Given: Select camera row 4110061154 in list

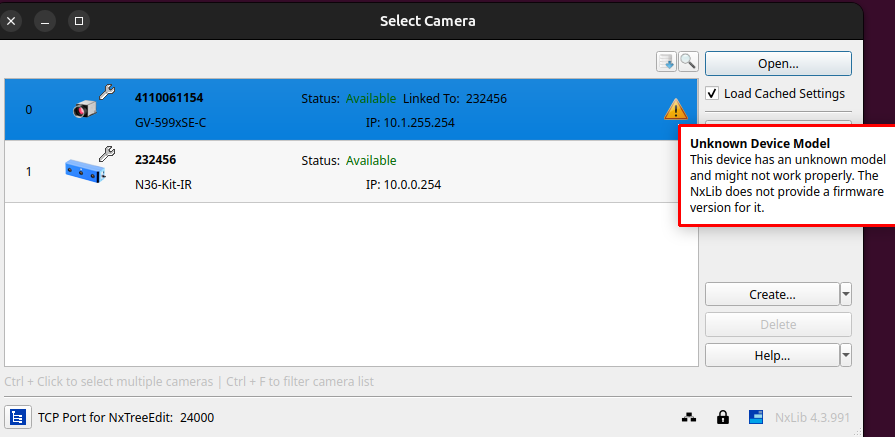Looking at the screenshot, I should click(350, 110).
